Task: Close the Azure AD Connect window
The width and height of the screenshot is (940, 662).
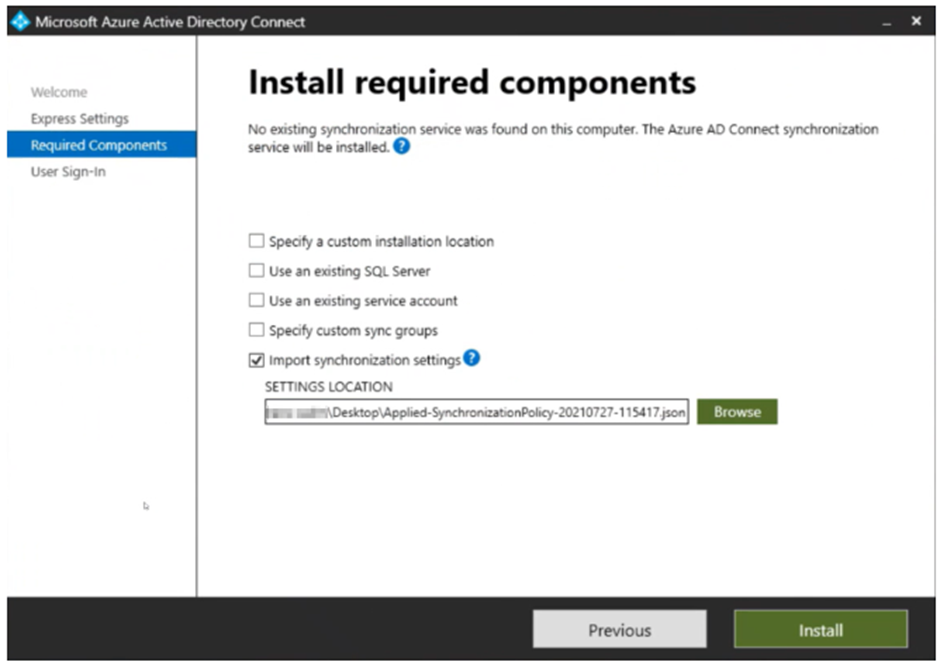Action: [916, 21]
